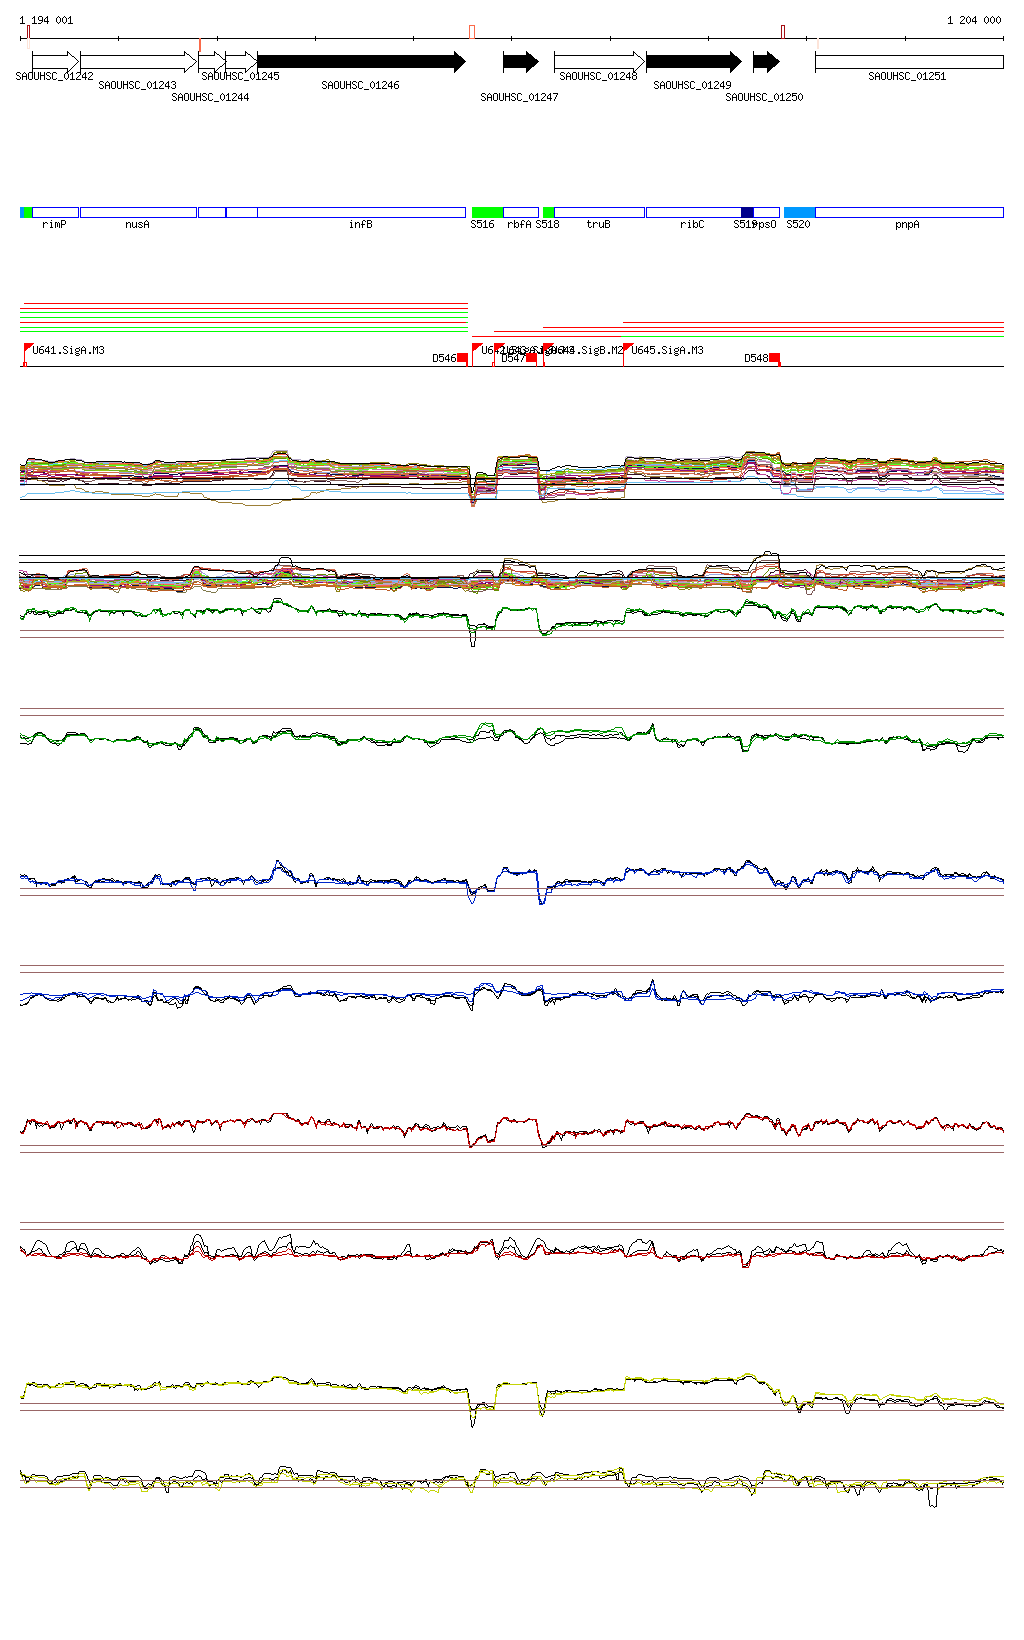The height and width of the screenshot is (1640, 1024).
Task: Click the SAOUHSC_01247 label
Action: coord(519,97)
